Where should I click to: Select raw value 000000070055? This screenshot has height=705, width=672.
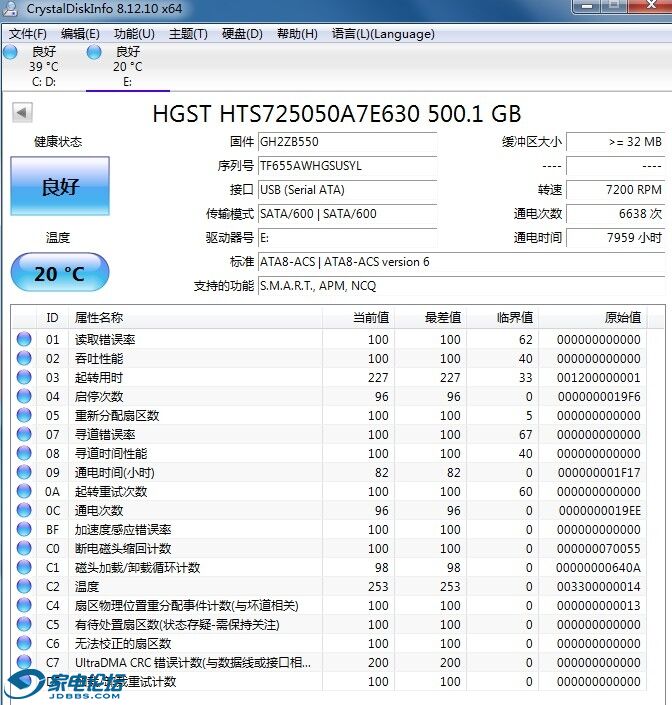tap(599, 549)
